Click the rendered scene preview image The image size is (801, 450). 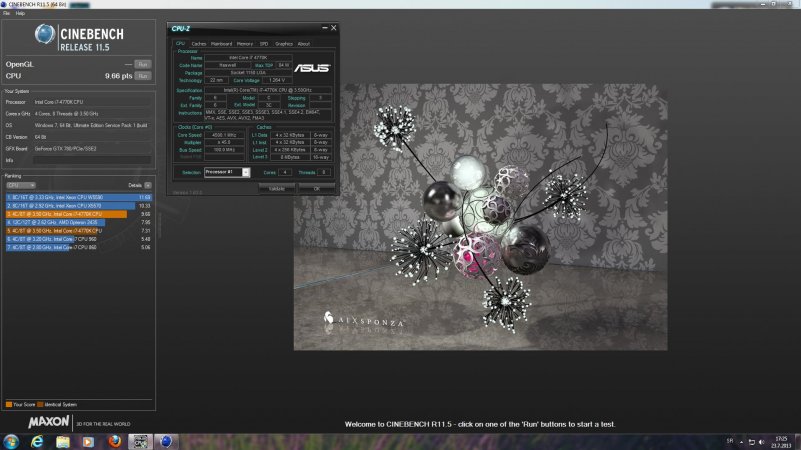[x=480, y=217]
